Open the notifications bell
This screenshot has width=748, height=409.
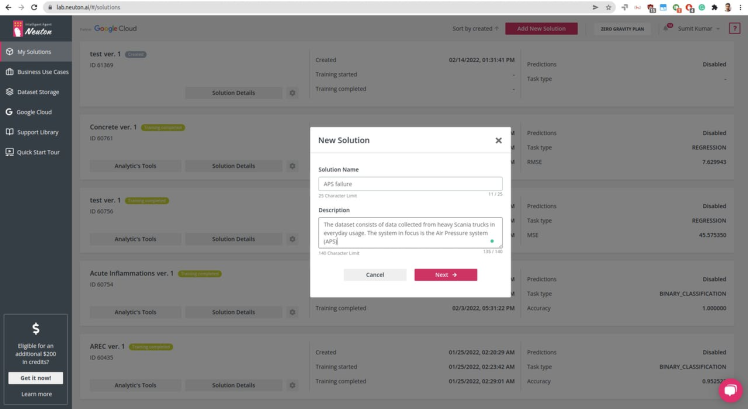pyautogui.click(x=666, y=28)
